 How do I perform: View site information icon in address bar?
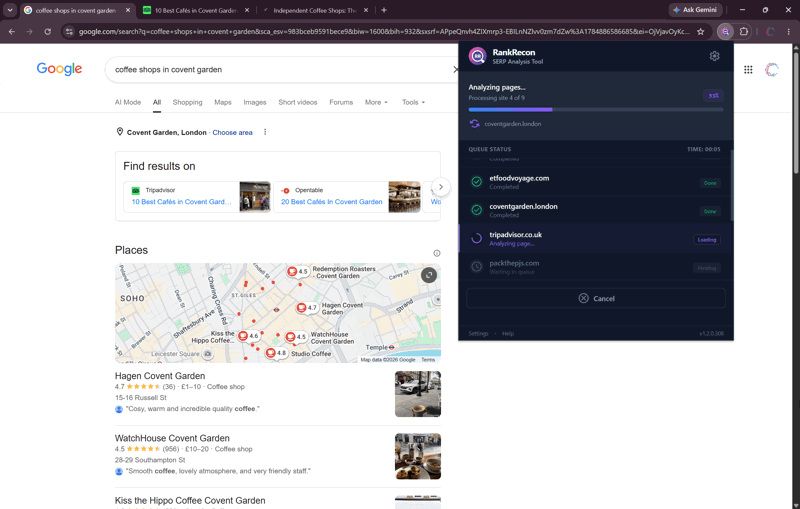(x=69, y=32)
